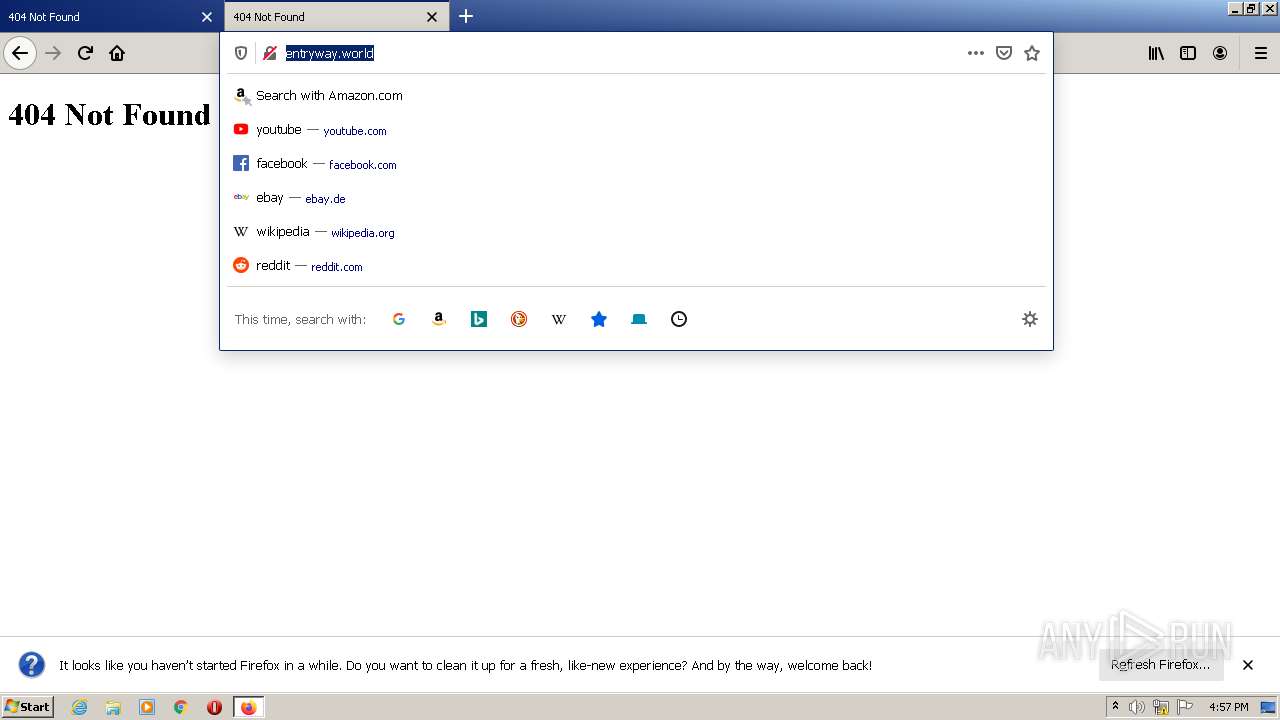Screen dimensions: 1280x720
Task: Open the Windows Start menu
Action: [x=28, y=707]
